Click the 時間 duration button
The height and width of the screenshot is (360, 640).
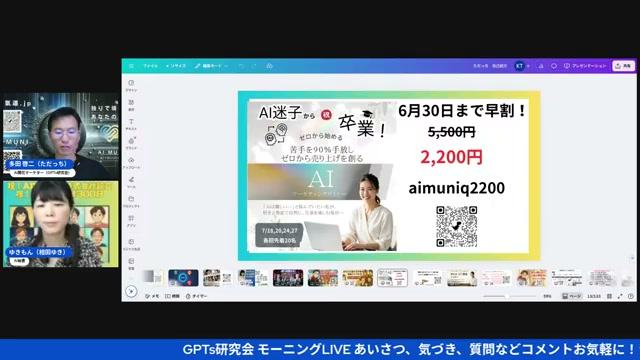point(172,296)
